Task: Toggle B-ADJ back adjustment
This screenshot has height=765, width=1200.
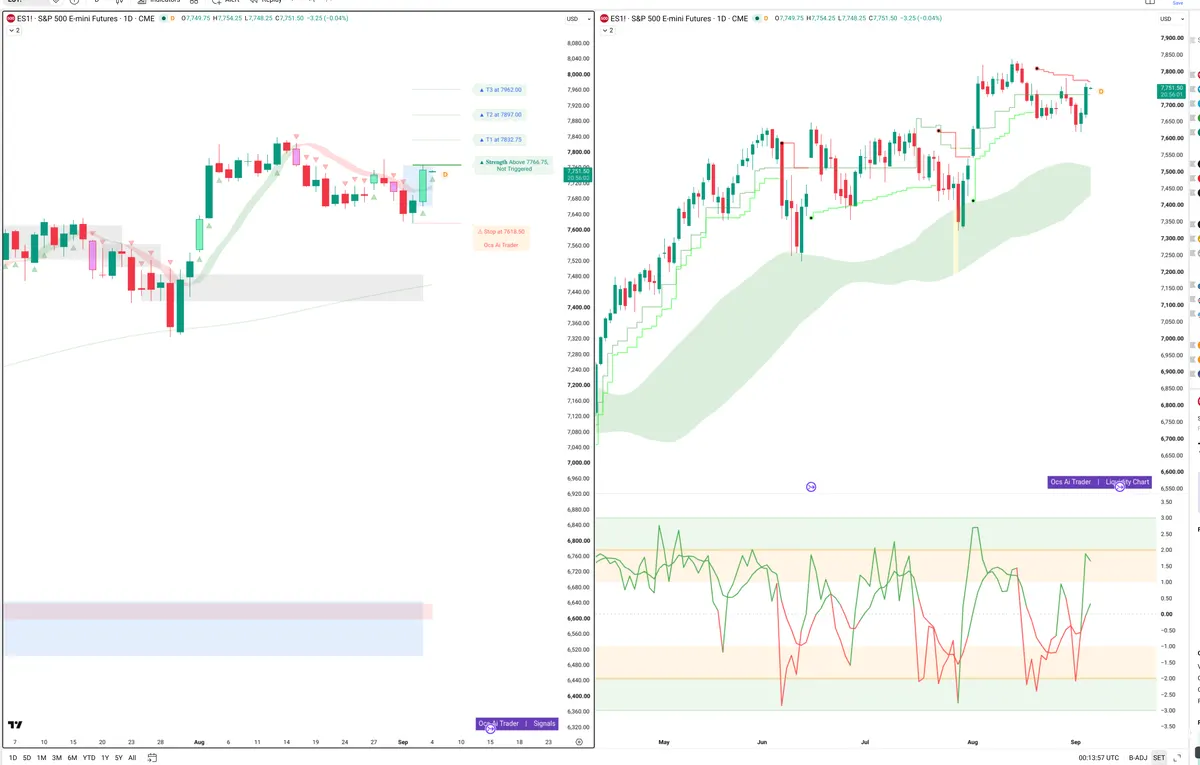Action: coord(1138,758)
